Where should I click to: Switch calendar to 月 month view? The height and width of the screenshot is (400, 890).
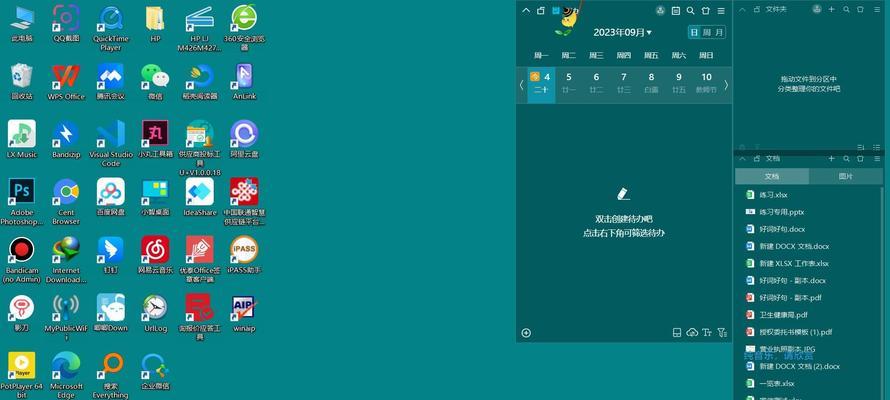pyautogui.click(x=719, y=32)
